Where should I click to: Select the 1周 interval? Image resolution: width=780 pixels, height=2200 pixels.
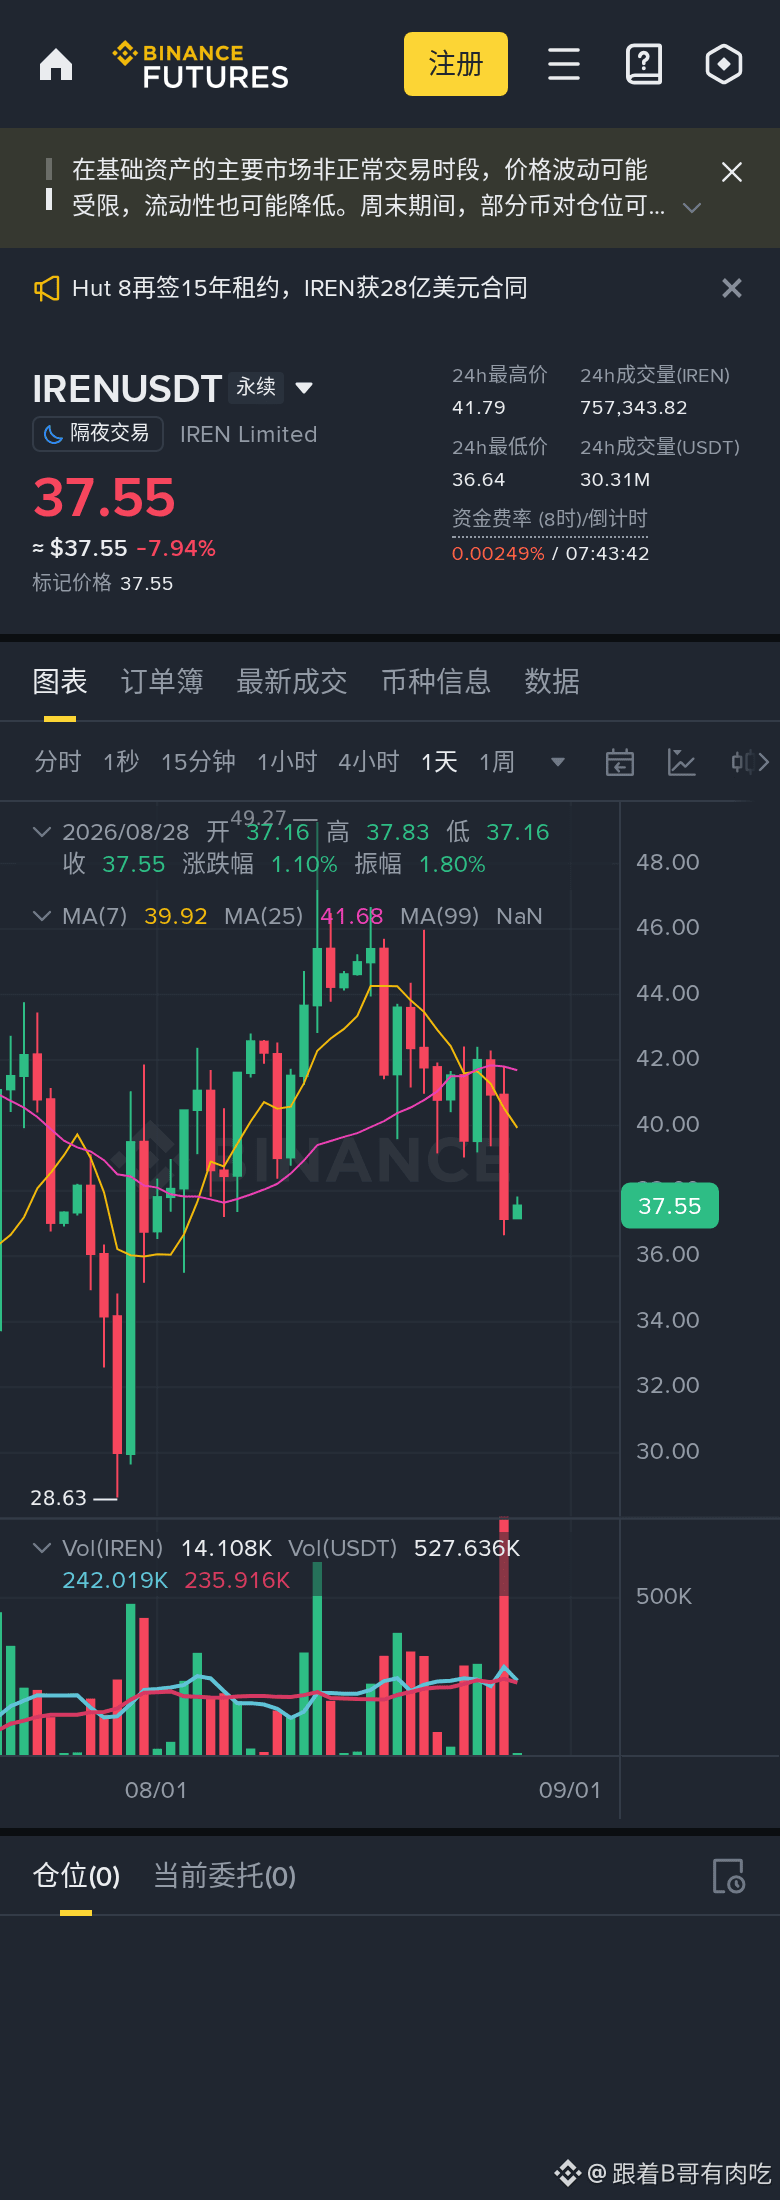[497, 762]
